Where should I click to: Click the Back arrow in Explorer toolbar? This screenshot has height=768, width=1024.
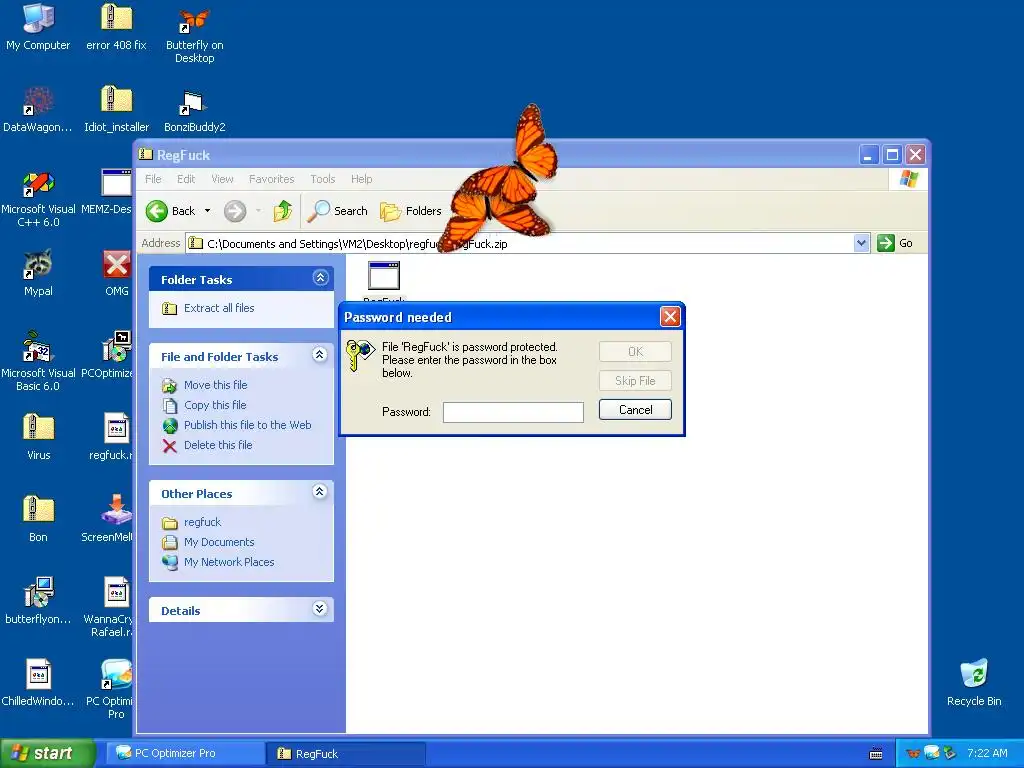171,211
